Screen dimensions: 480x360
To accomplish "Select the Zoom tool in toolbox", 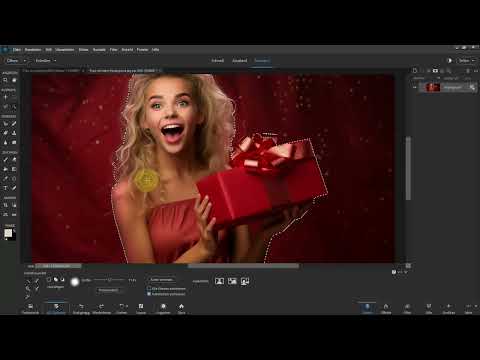I will (5, 80).
